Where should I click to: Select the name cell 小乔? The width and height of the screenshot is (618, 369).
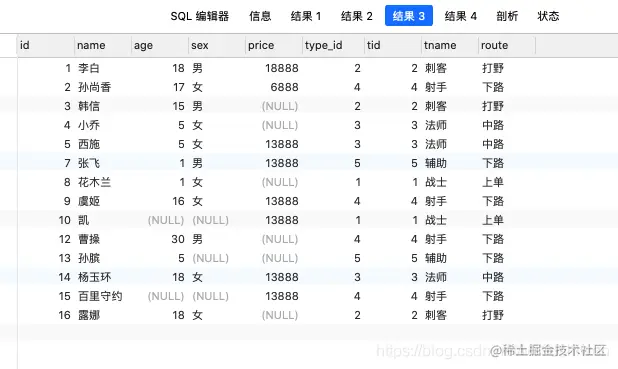coord(89,125)
